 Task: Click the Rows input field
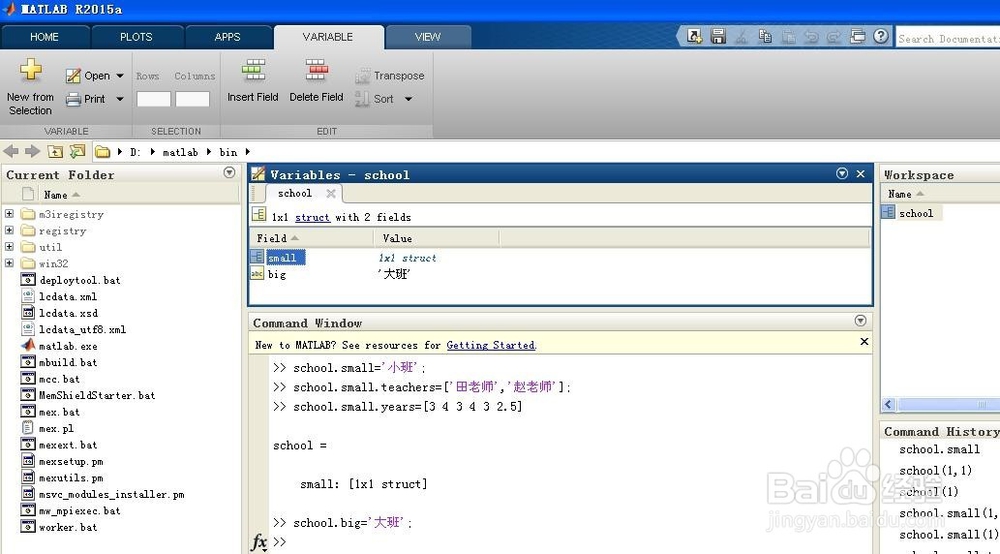(154, 99)
